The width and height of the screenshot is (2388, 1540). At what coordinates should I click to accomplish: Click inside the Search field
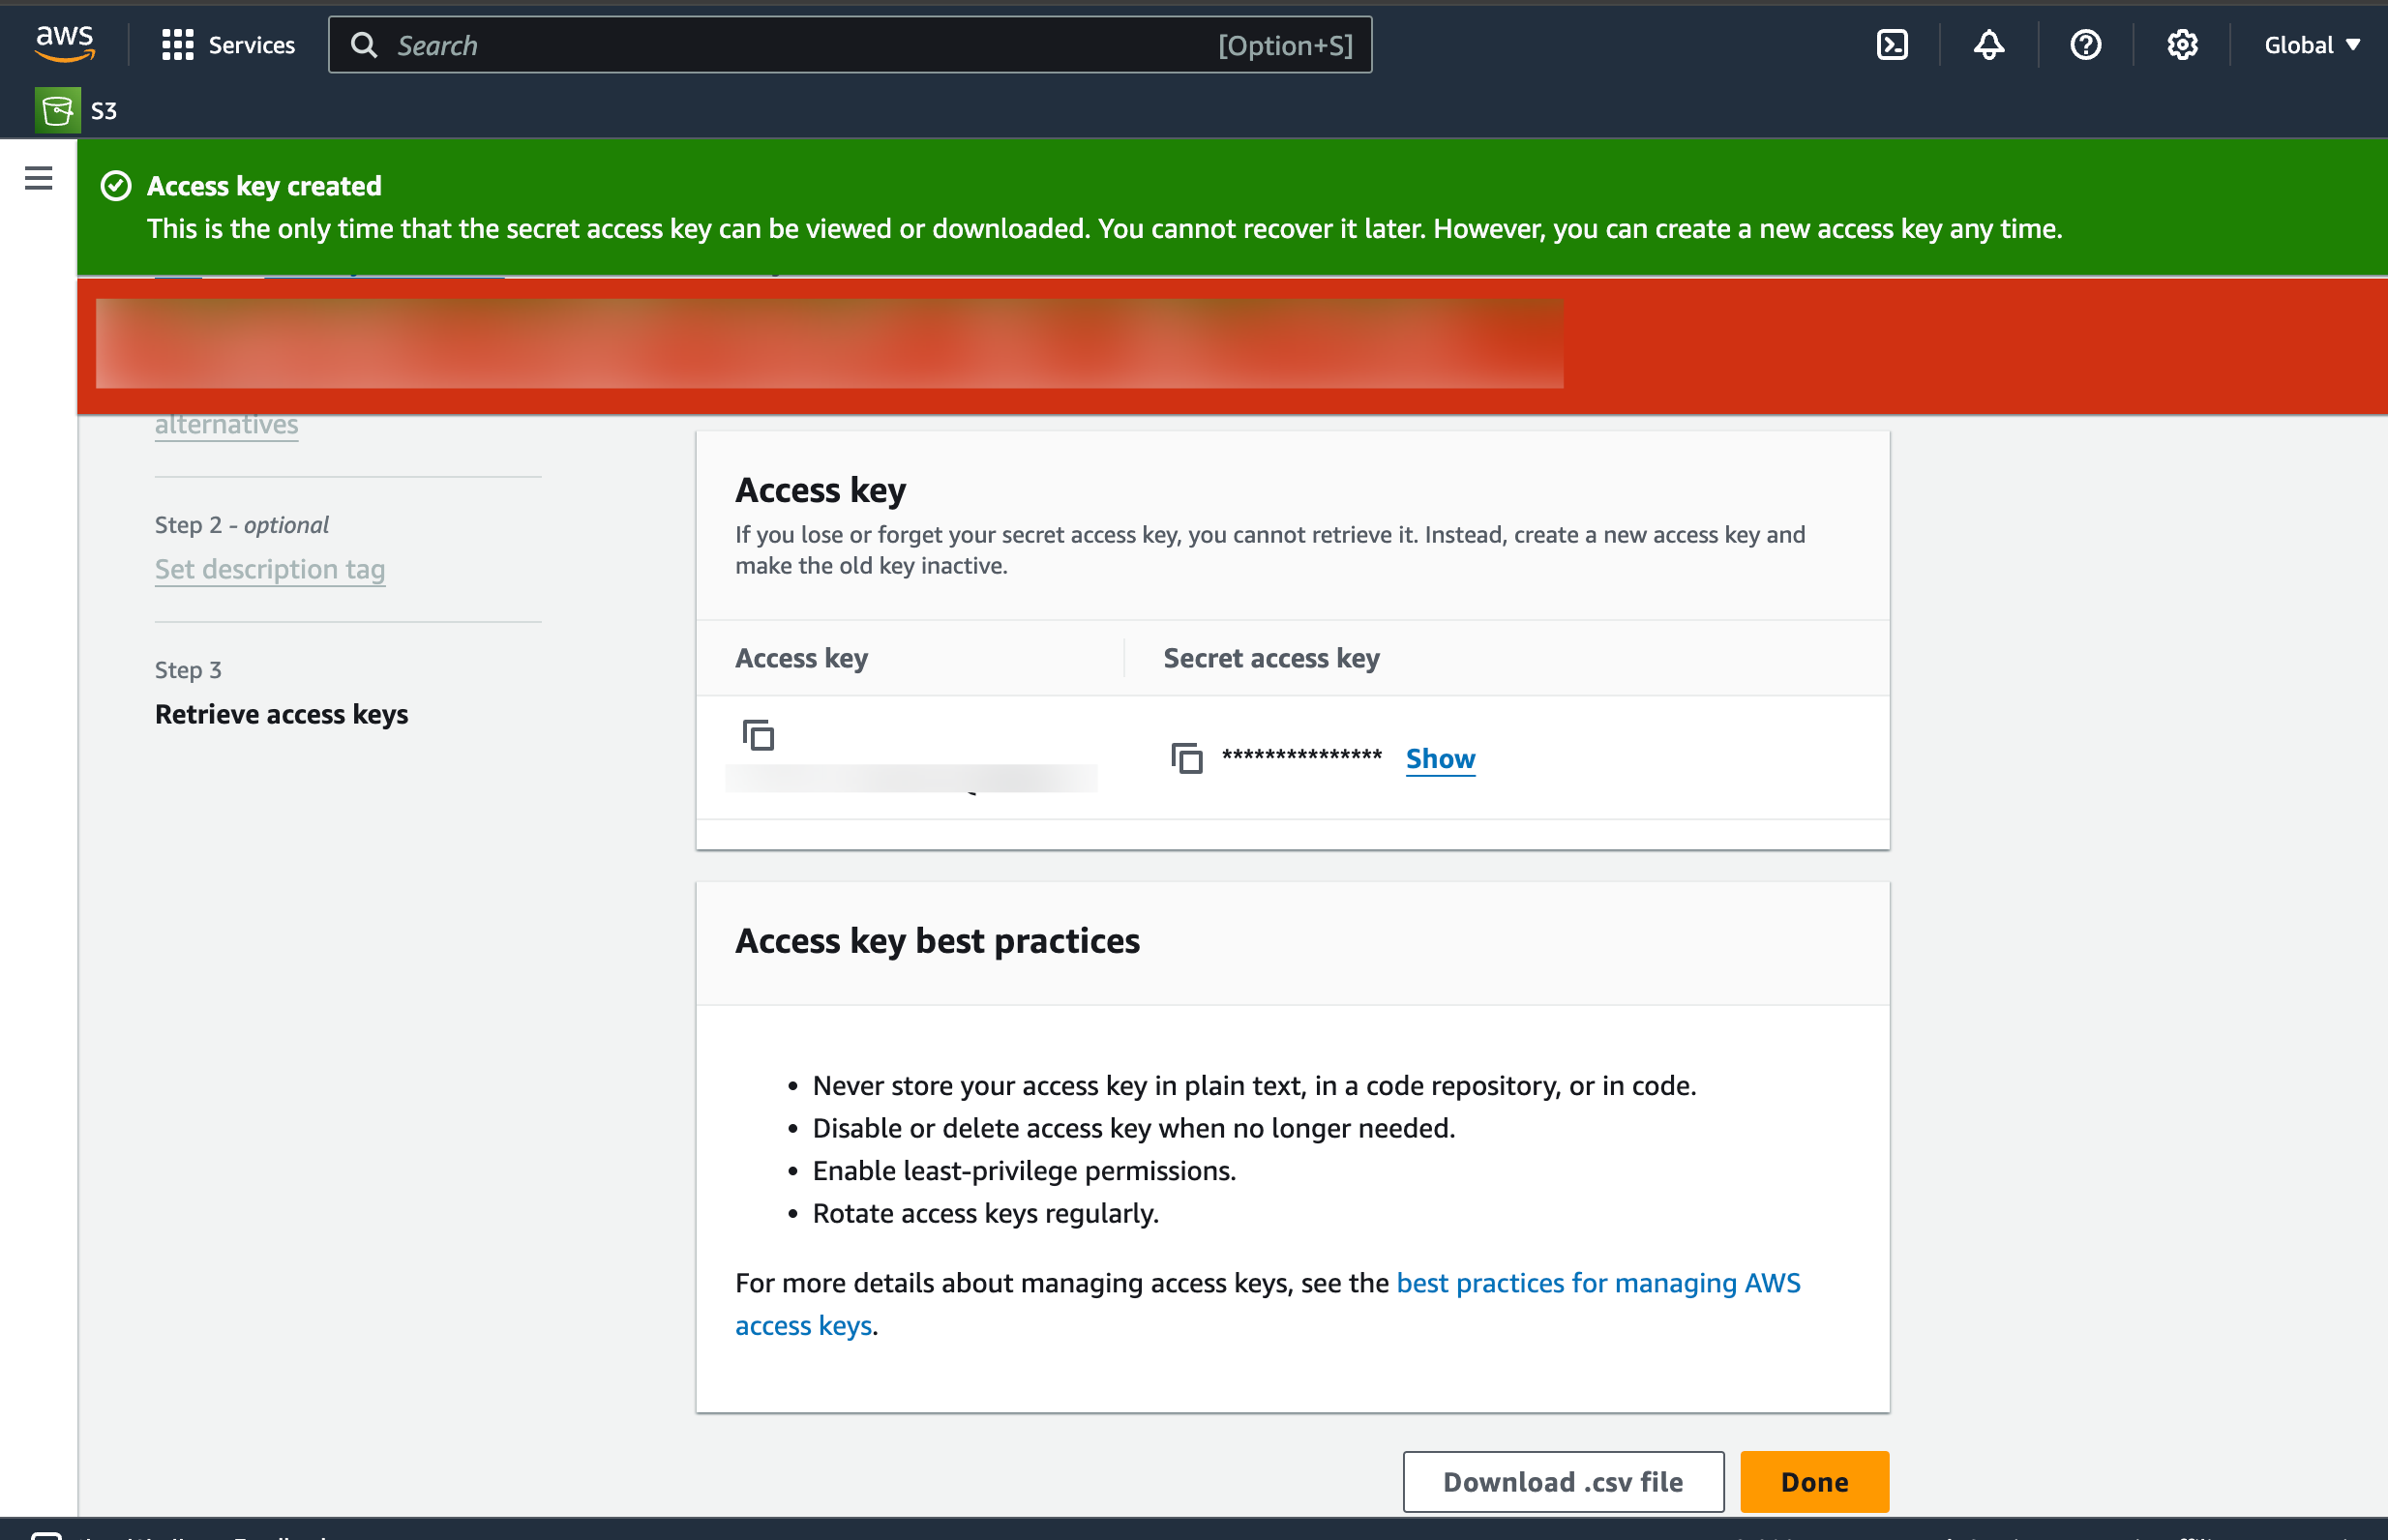tap(800, 45)
